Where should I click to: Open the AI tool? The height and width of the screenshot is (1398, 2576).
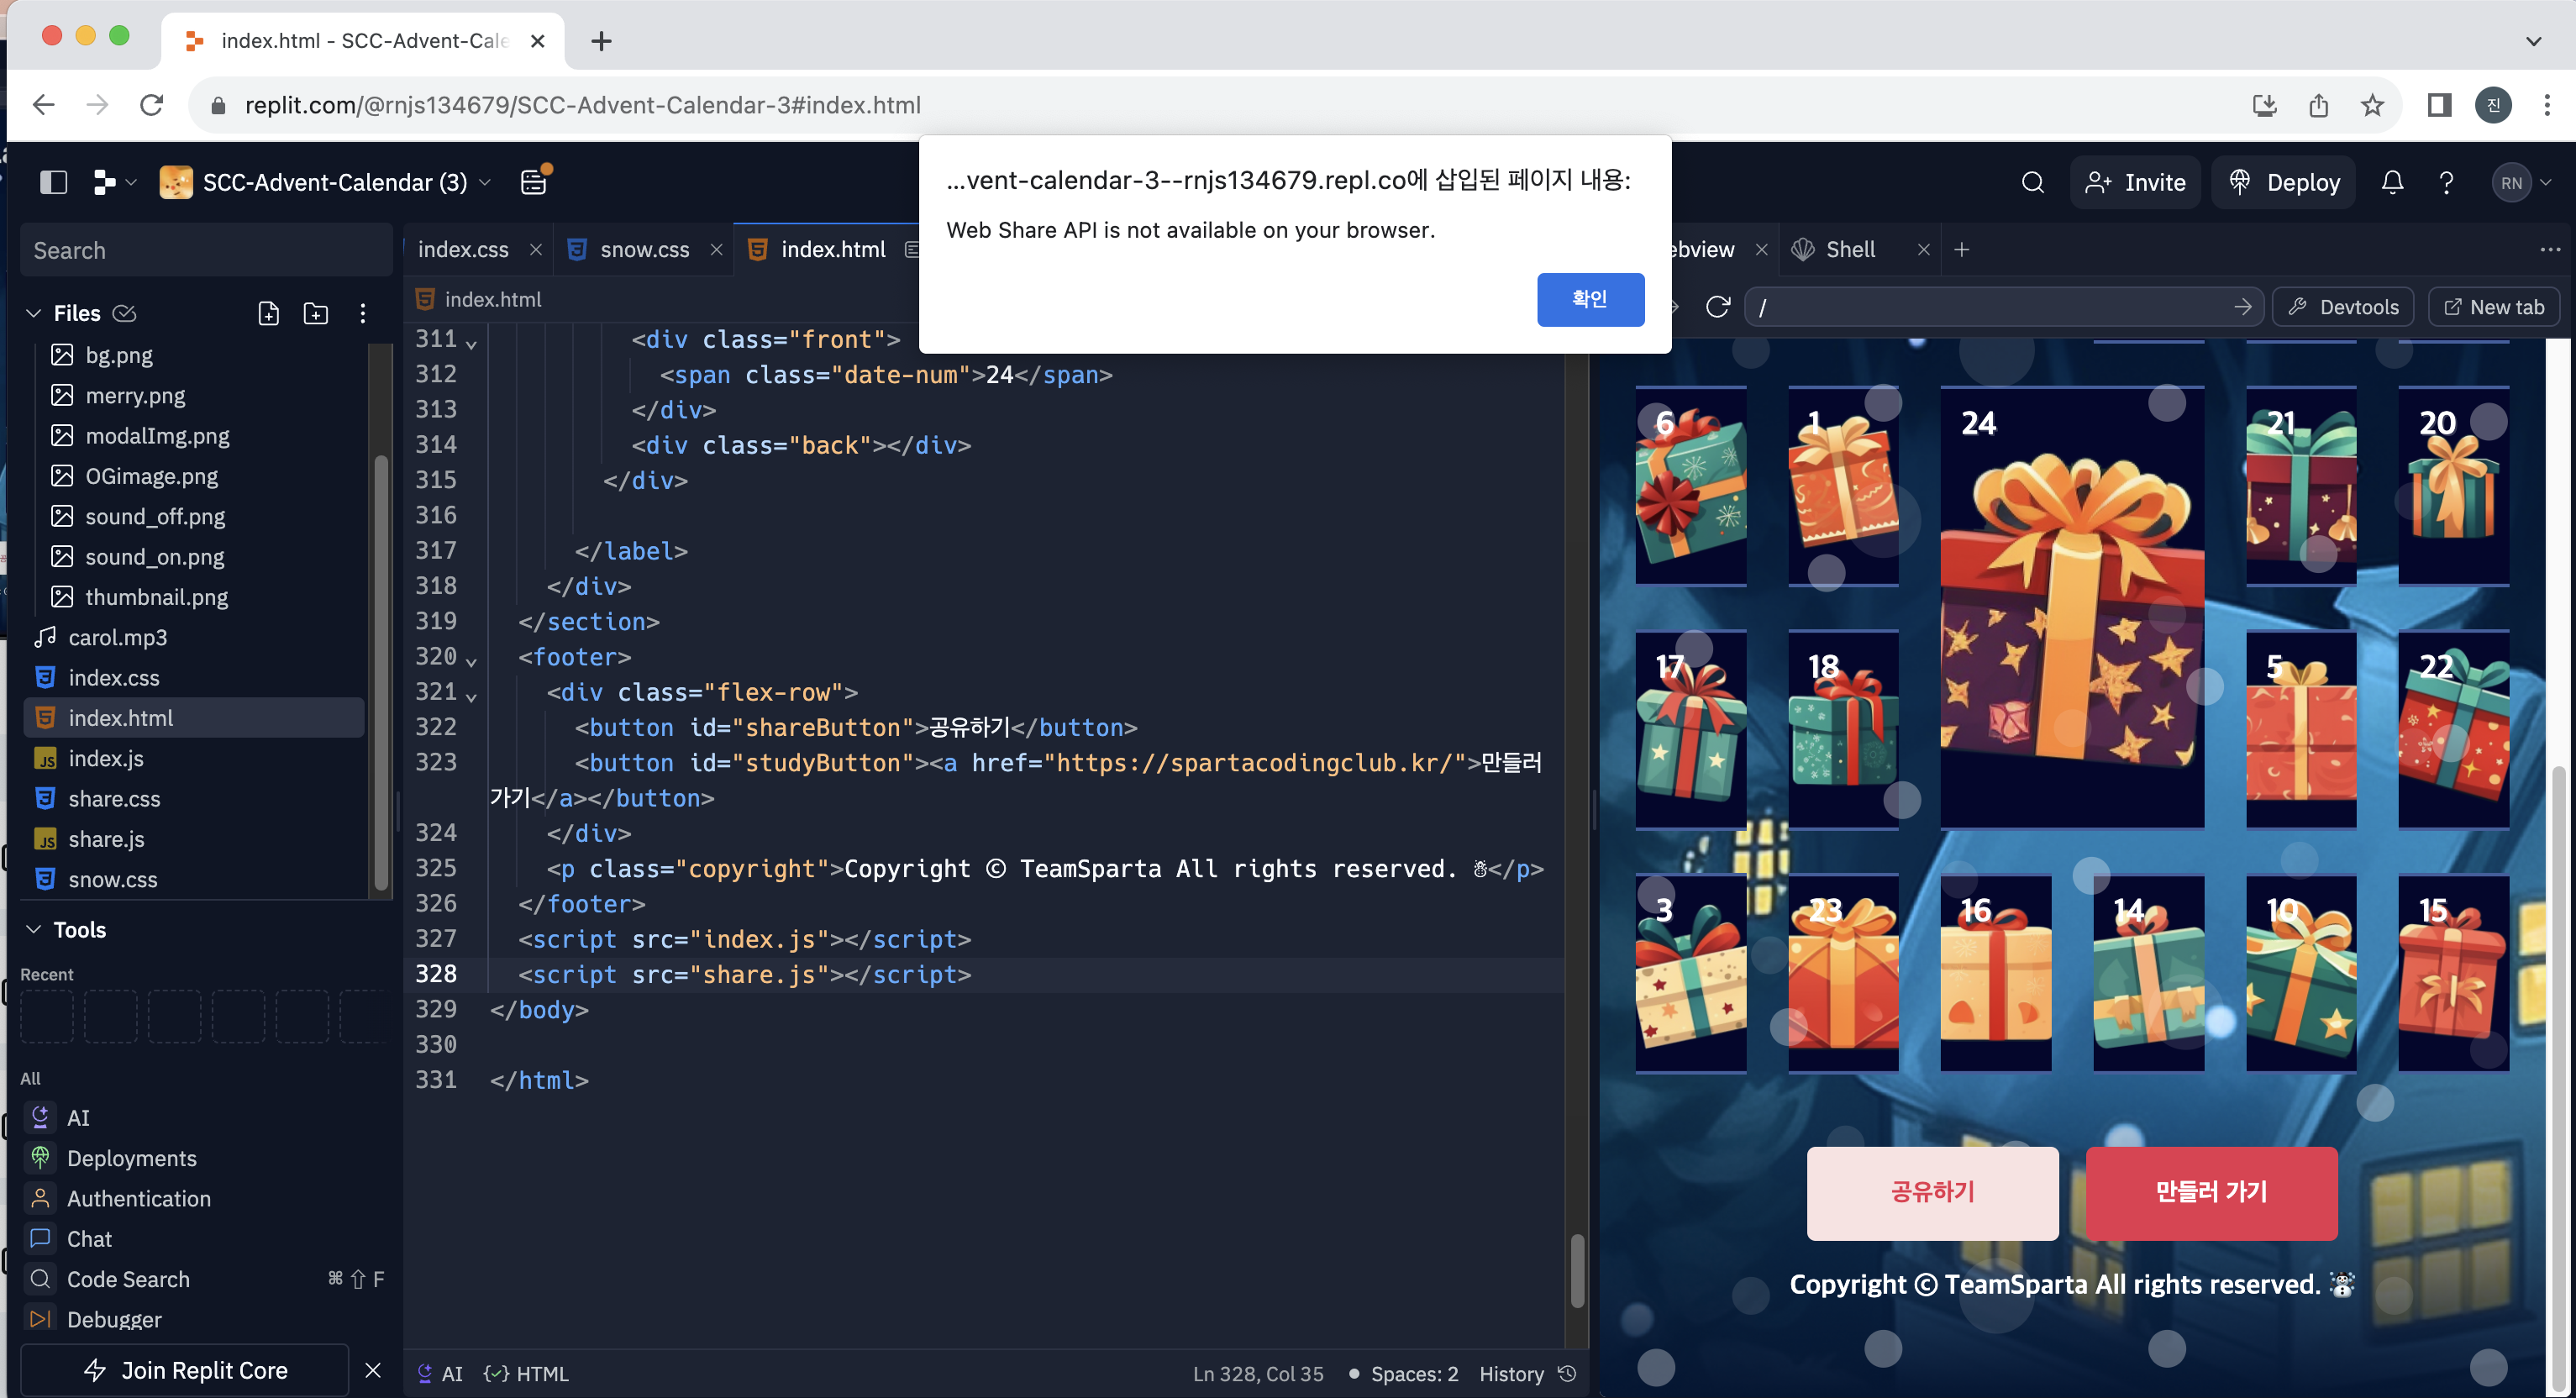tap(204, 1117)
